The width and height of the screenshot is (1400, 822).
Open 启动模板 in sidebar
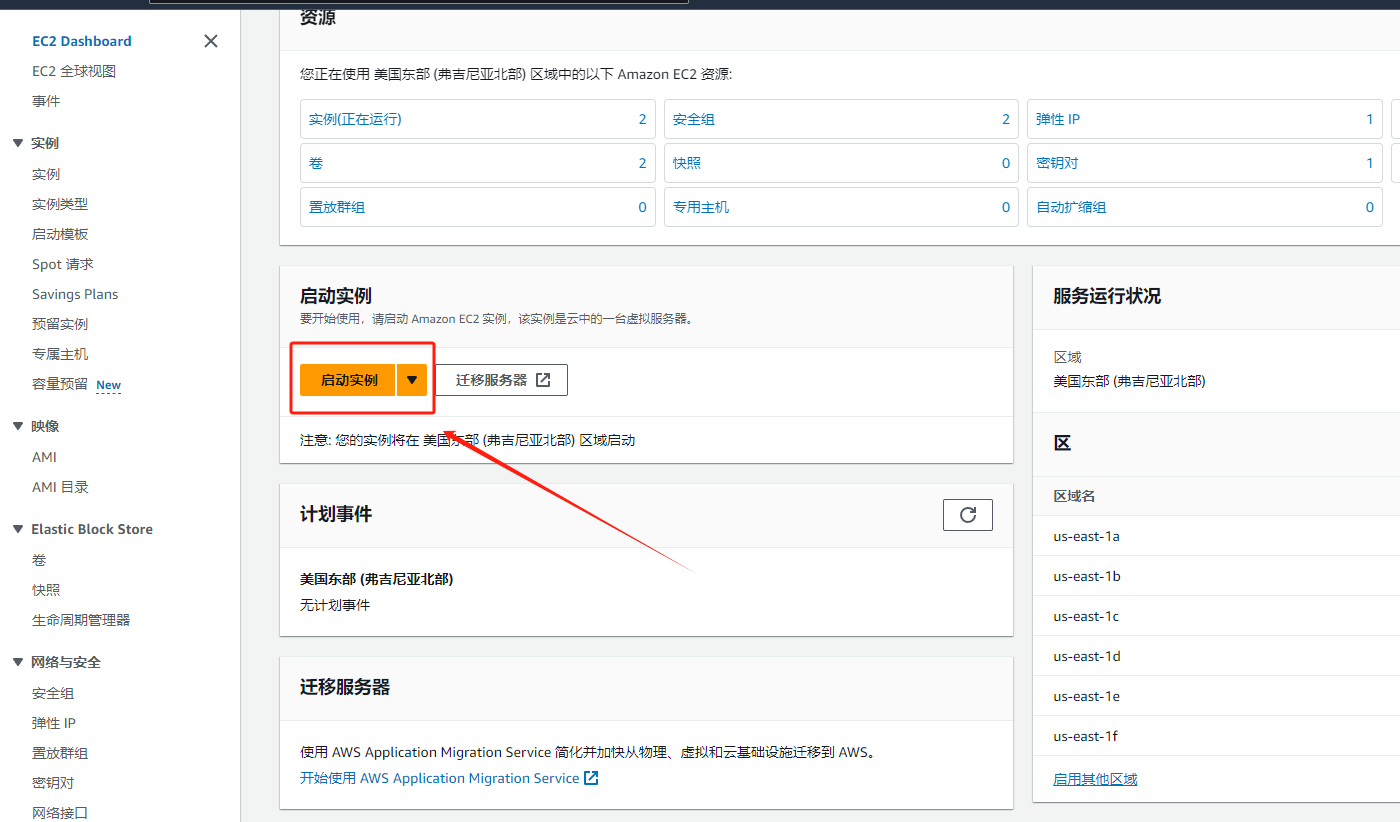coord(60,234)
